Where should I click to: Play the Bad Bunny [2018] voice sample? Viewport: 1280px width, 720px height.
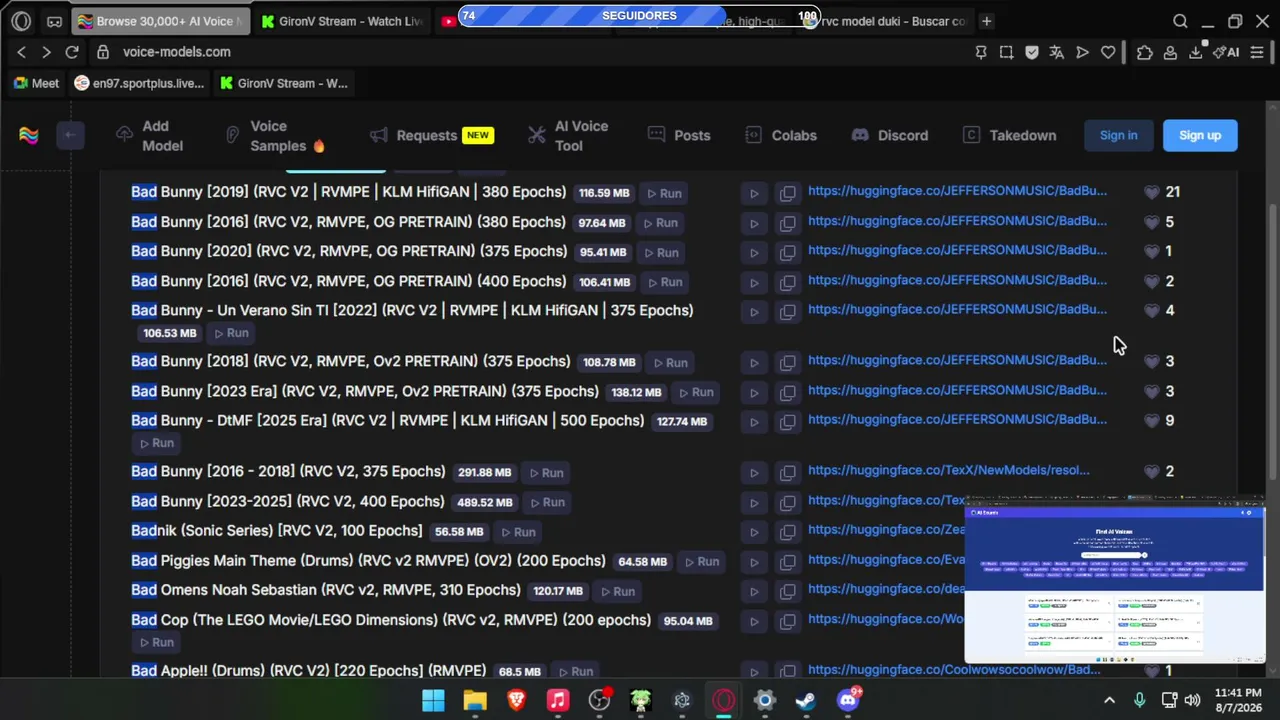tap(754, 362)
